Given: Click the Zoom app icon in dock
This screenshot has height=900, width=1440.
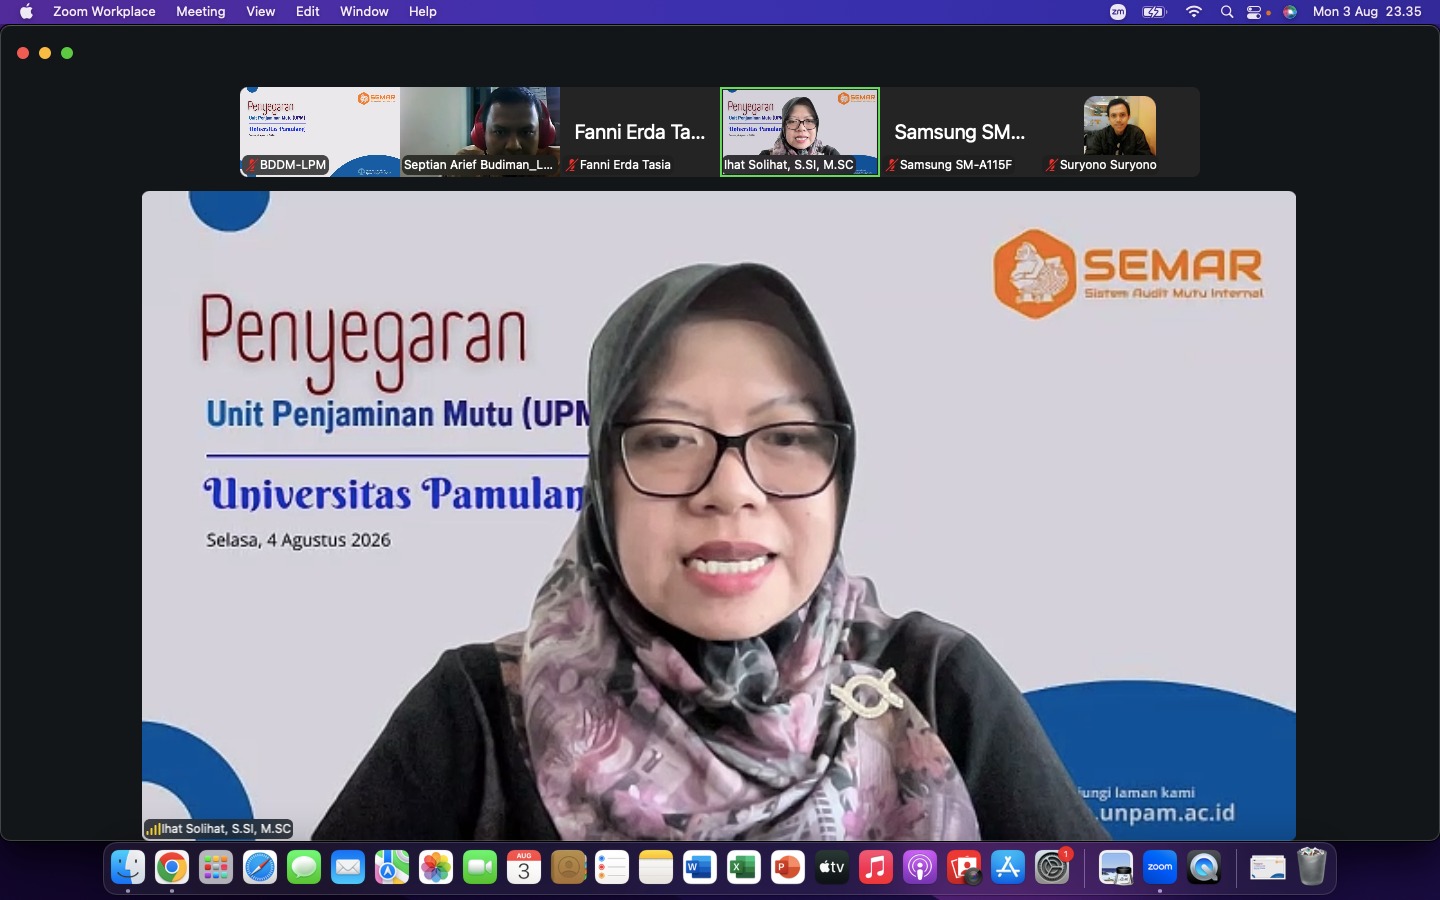Looking at the screenshot, I should (x=1160, y=868).
